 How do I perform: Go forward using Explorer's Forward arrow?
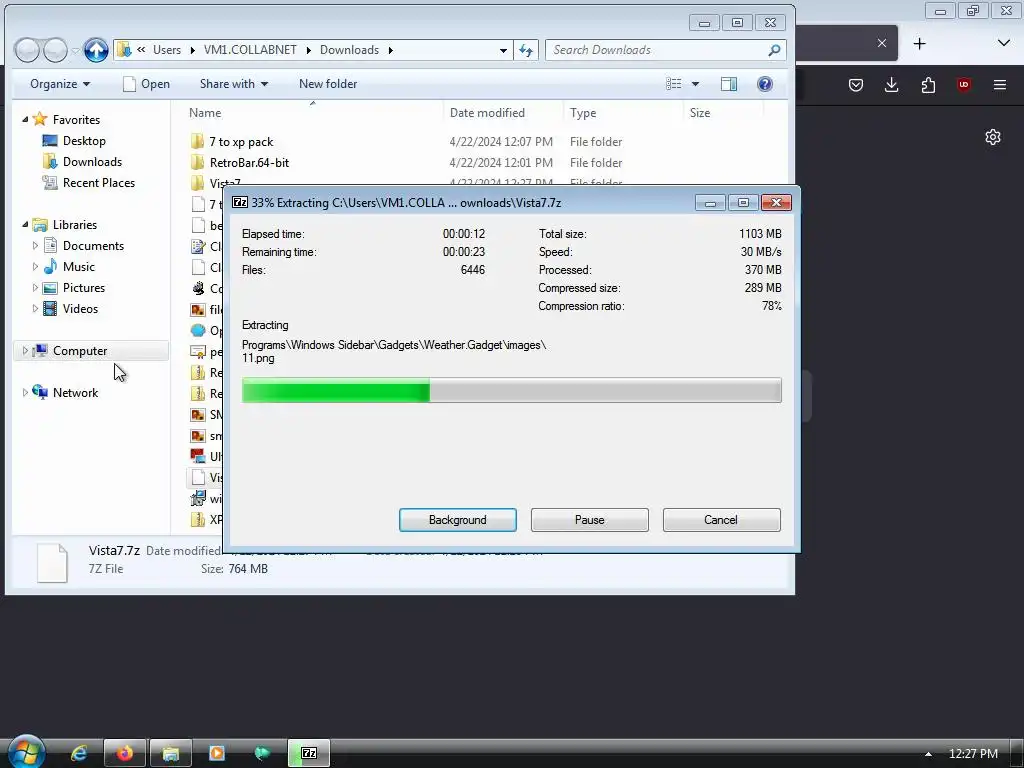click(x=55, y=50)
